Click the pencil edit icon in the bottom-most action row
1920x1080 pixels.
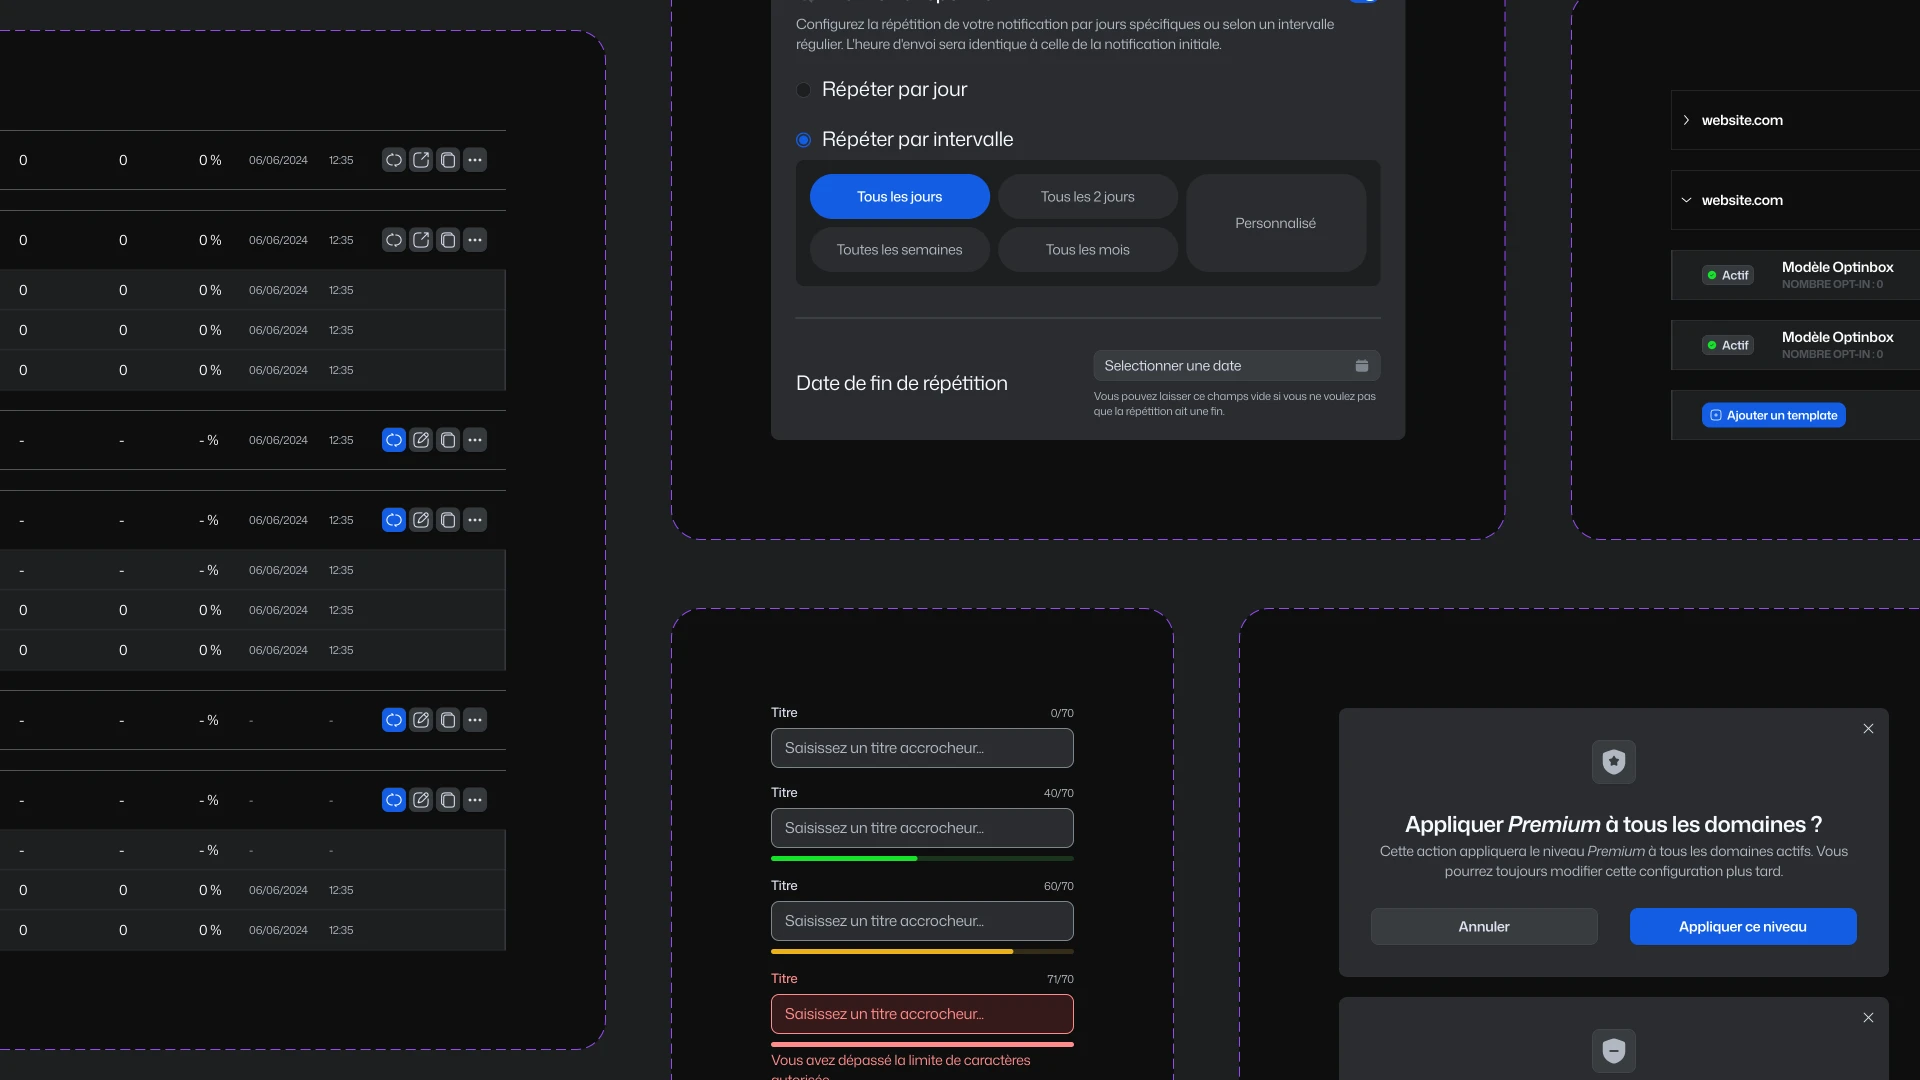click(x=421, y=800)
